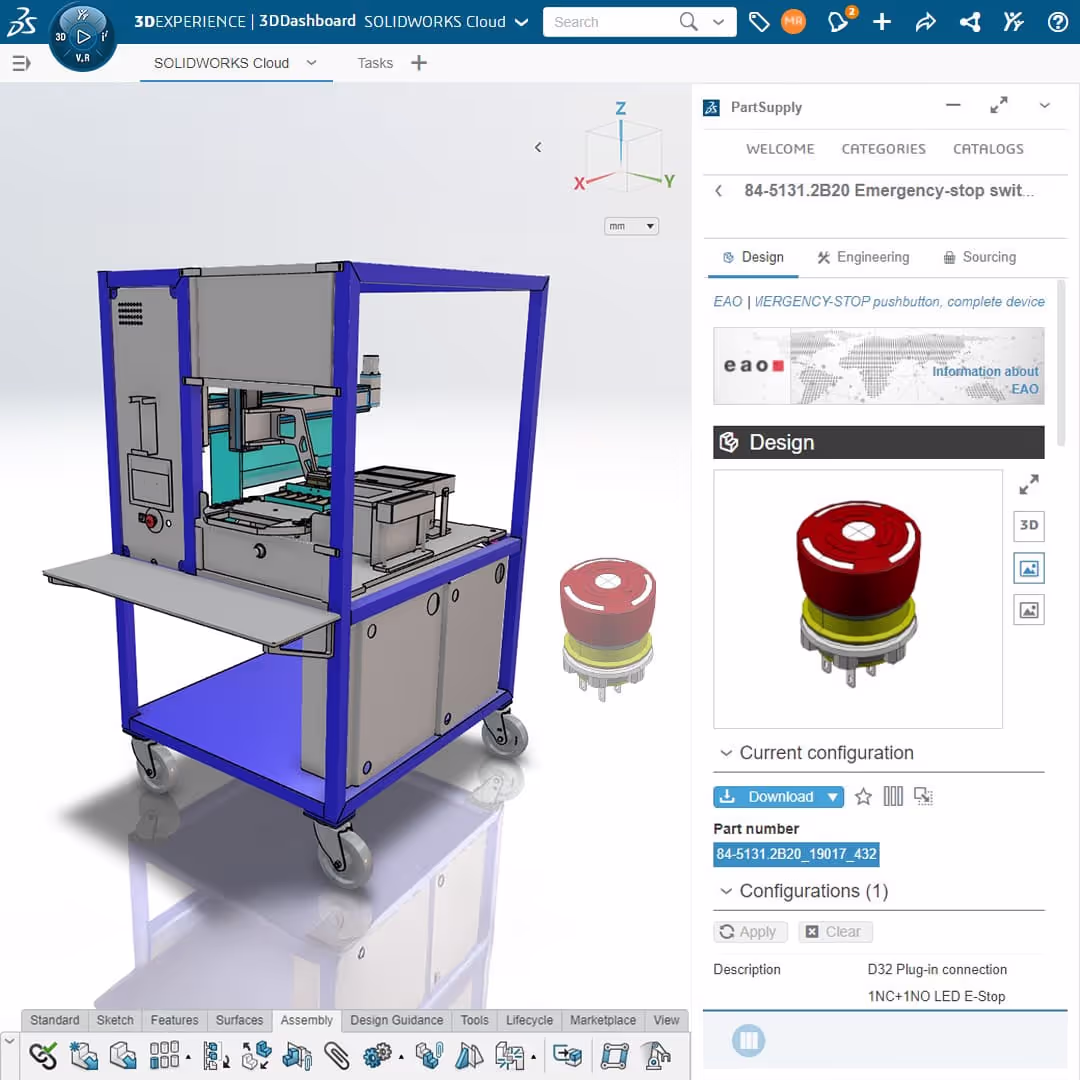Collapse the Current configuration section
The image size is (1080, 1080).
[725, 754]
